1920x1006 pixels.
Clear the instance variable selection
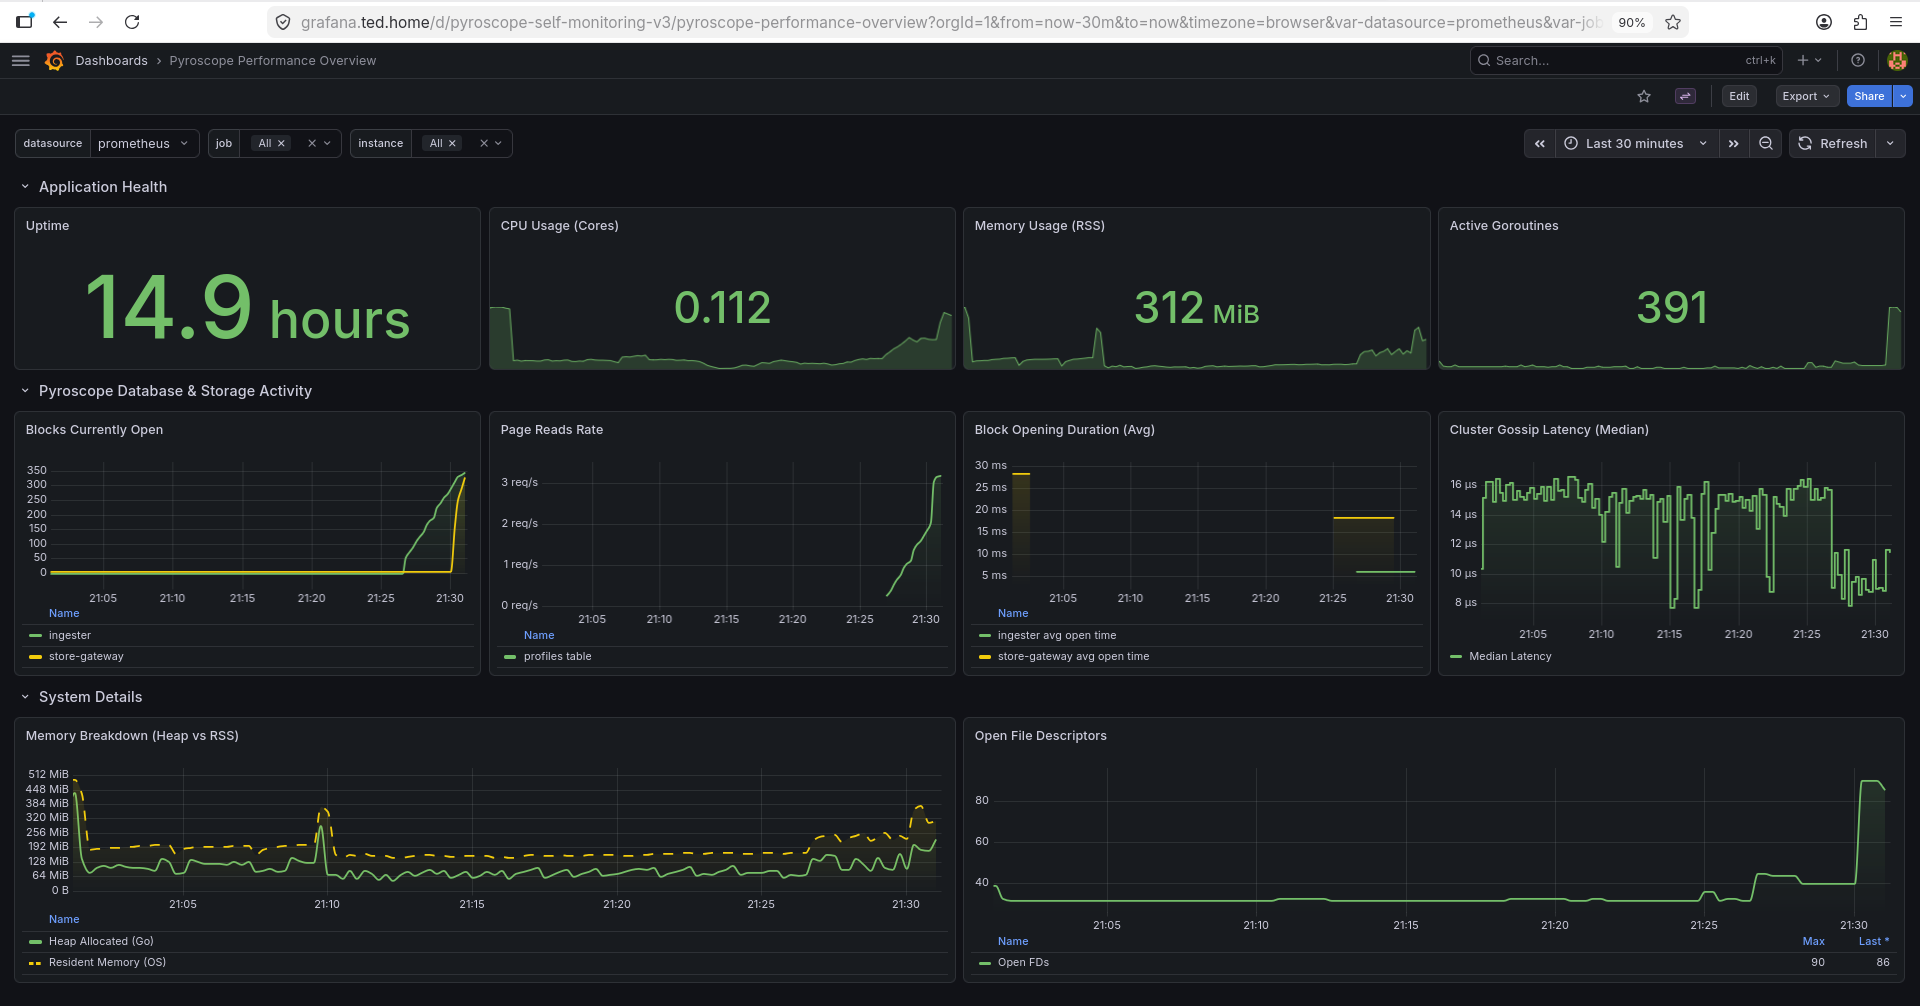point(484,144)
